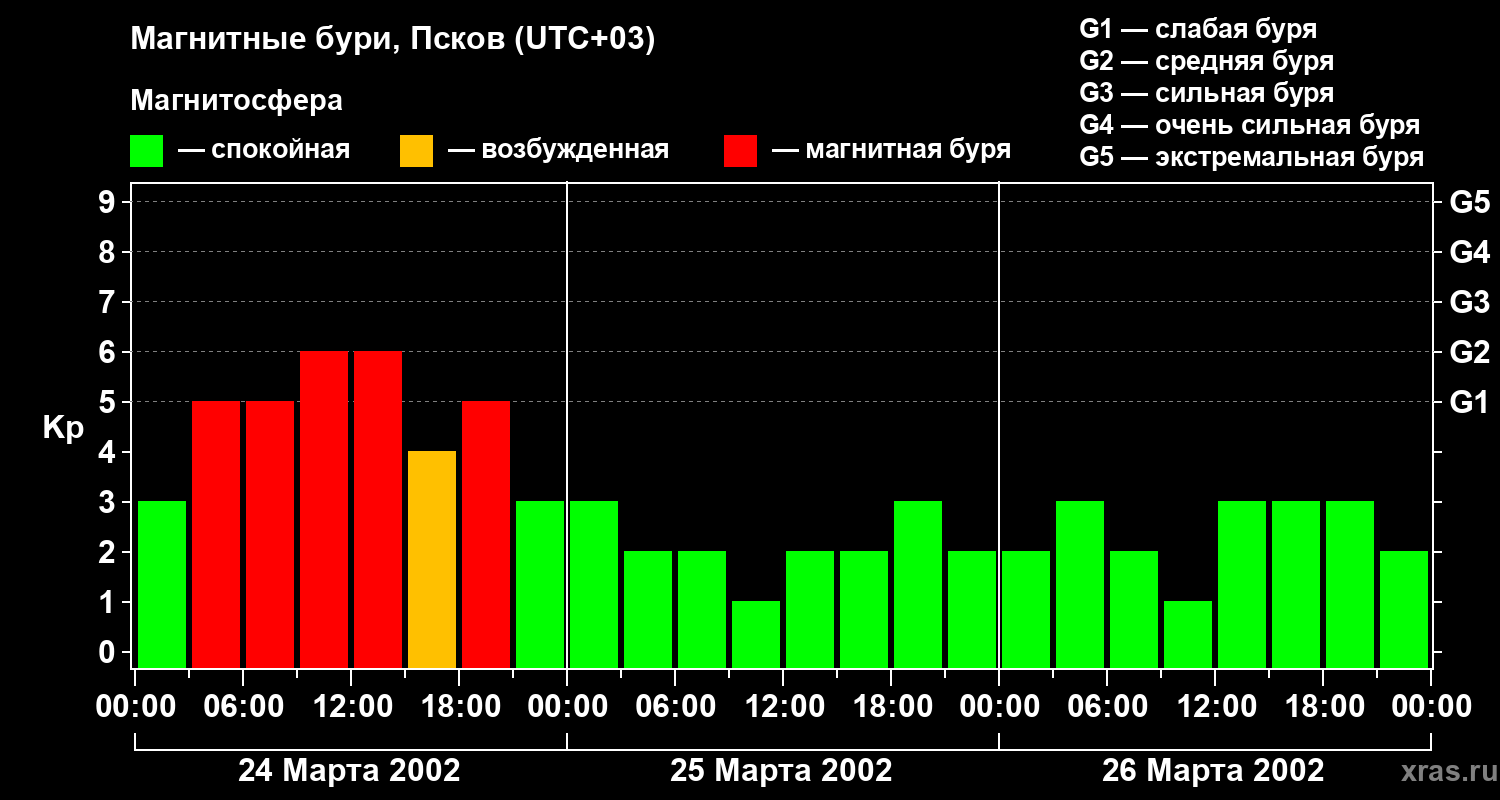Click the 'G2 — средняя буря' description
This screenshot has width=1500, height=800.
click(1207, 61)
